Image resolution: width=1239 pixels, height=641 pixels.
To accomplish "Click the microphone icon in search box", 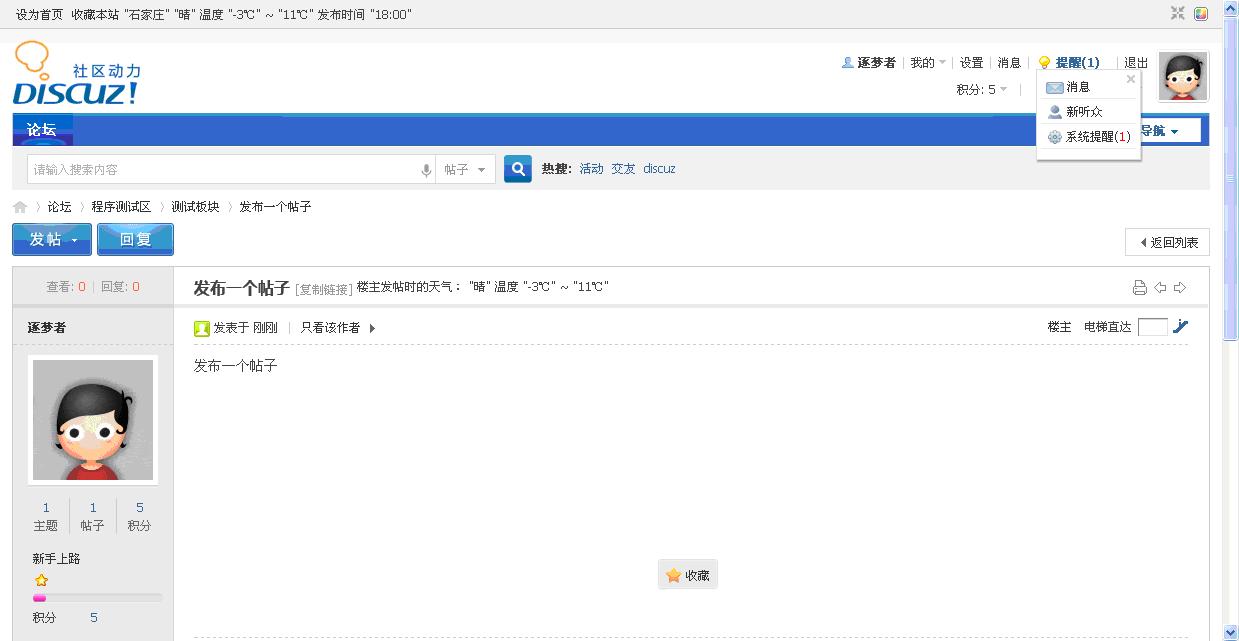I will click(426, 170).
